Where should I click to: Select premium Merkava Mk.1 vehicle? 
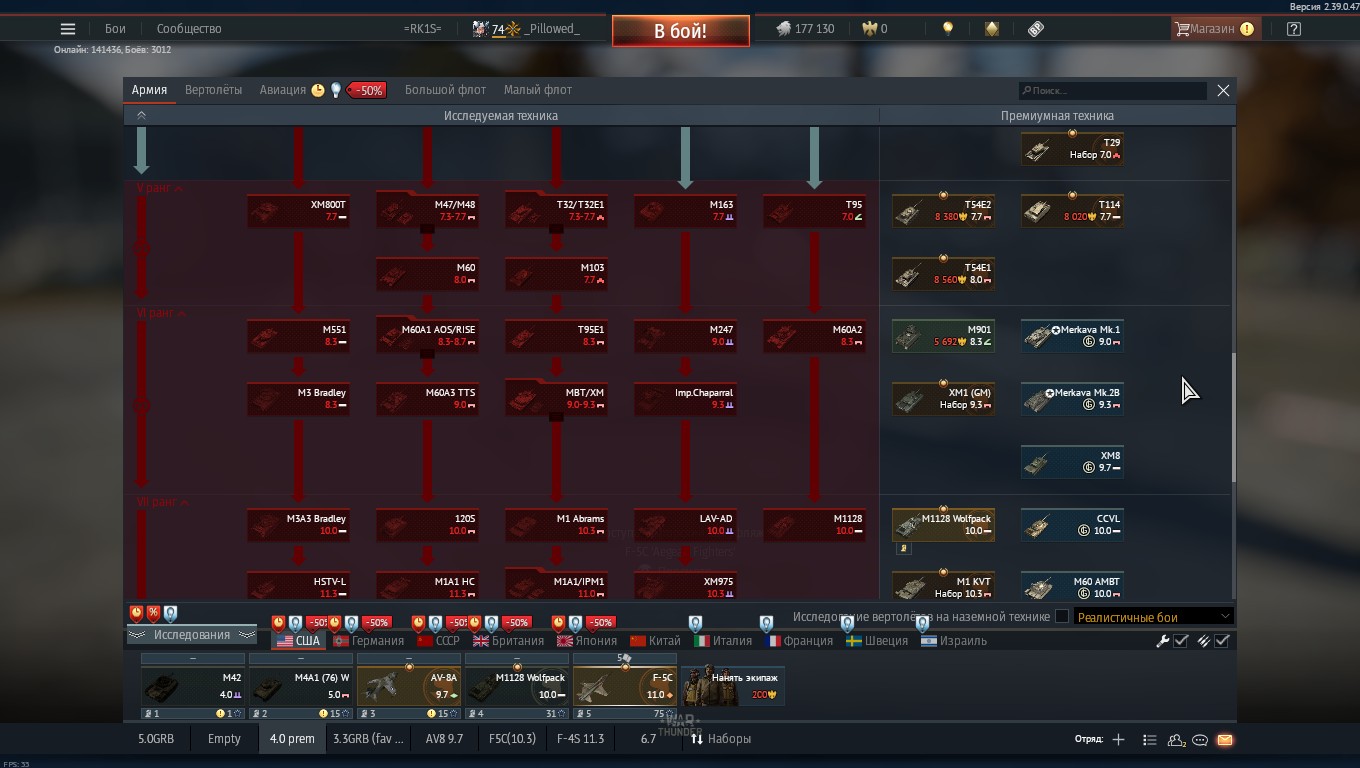(1072, 336)
